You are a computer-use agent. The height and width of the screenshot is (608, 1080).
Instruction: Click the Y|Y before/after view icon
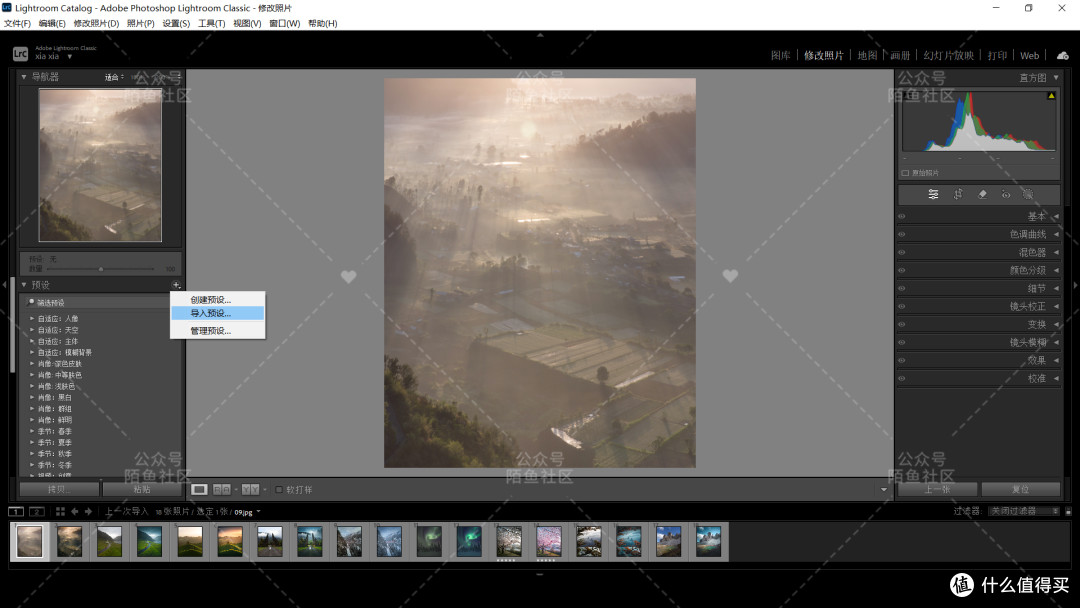251,490
